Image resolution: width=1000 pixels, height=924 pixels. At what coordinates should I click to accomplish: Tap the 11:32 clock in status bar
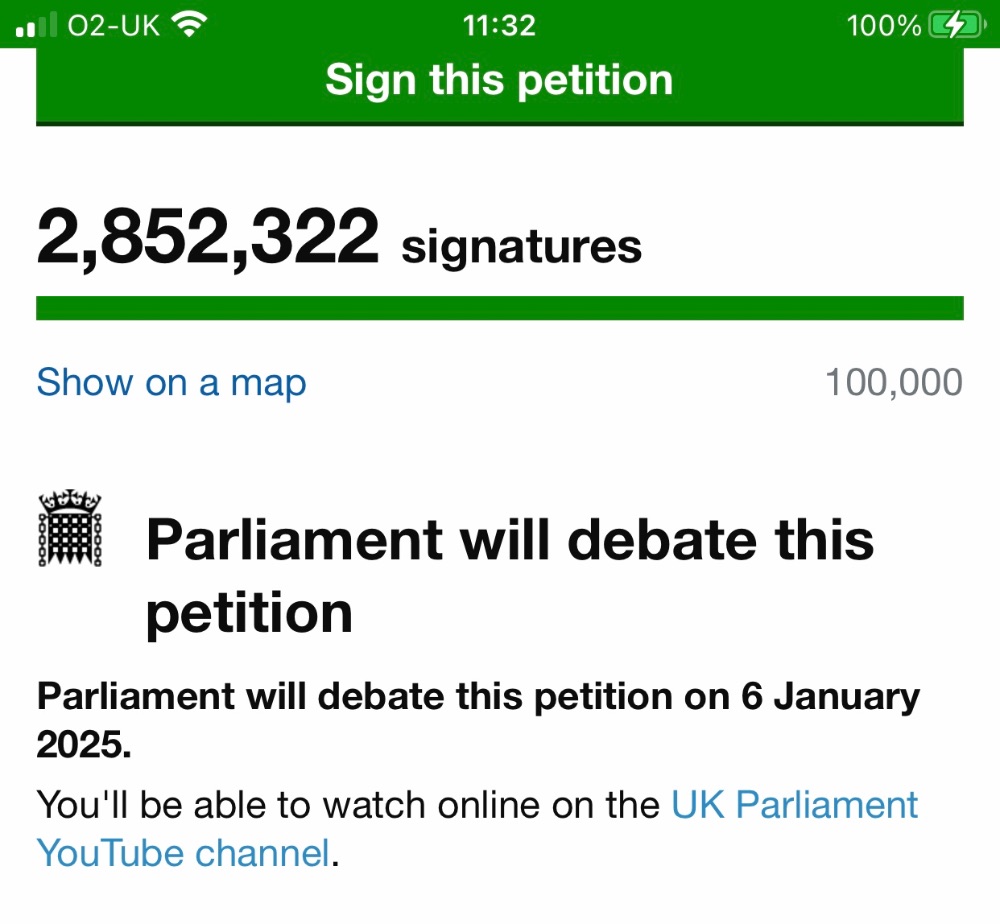pos(499,26)
